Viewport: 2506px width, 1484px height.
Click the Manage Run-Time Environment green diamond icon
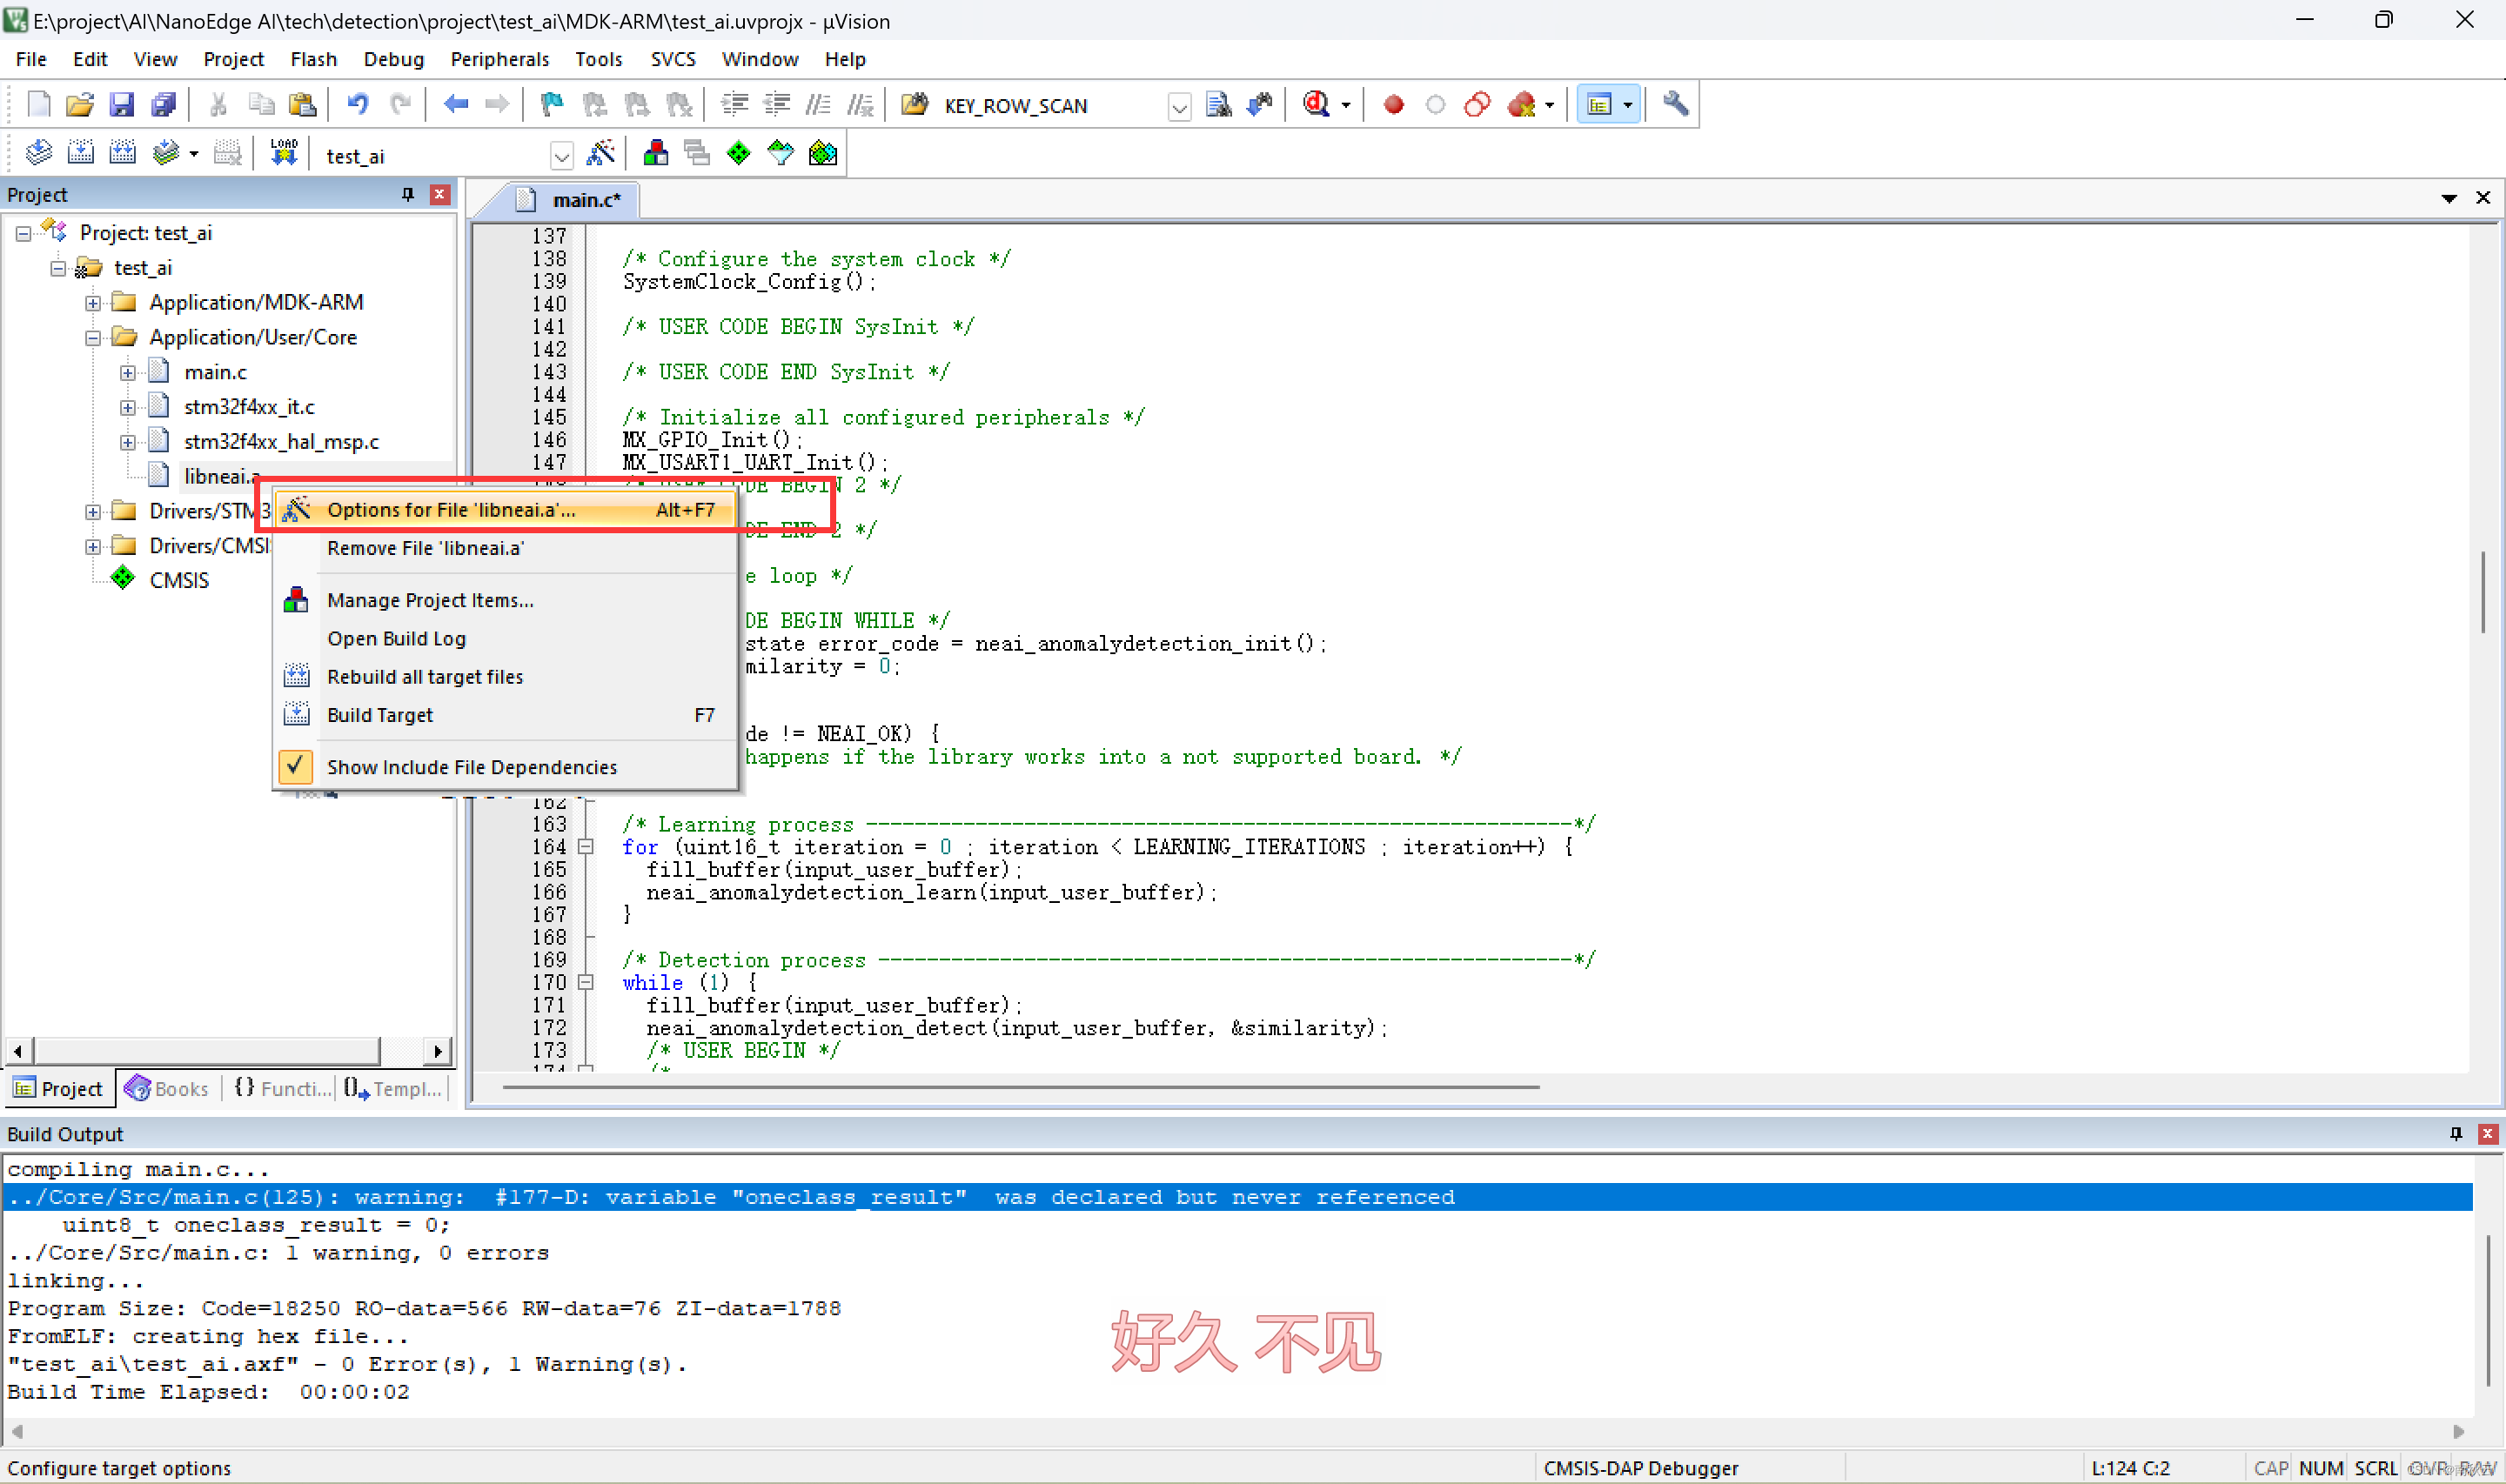pyautogui.click(x=739, y=153)
